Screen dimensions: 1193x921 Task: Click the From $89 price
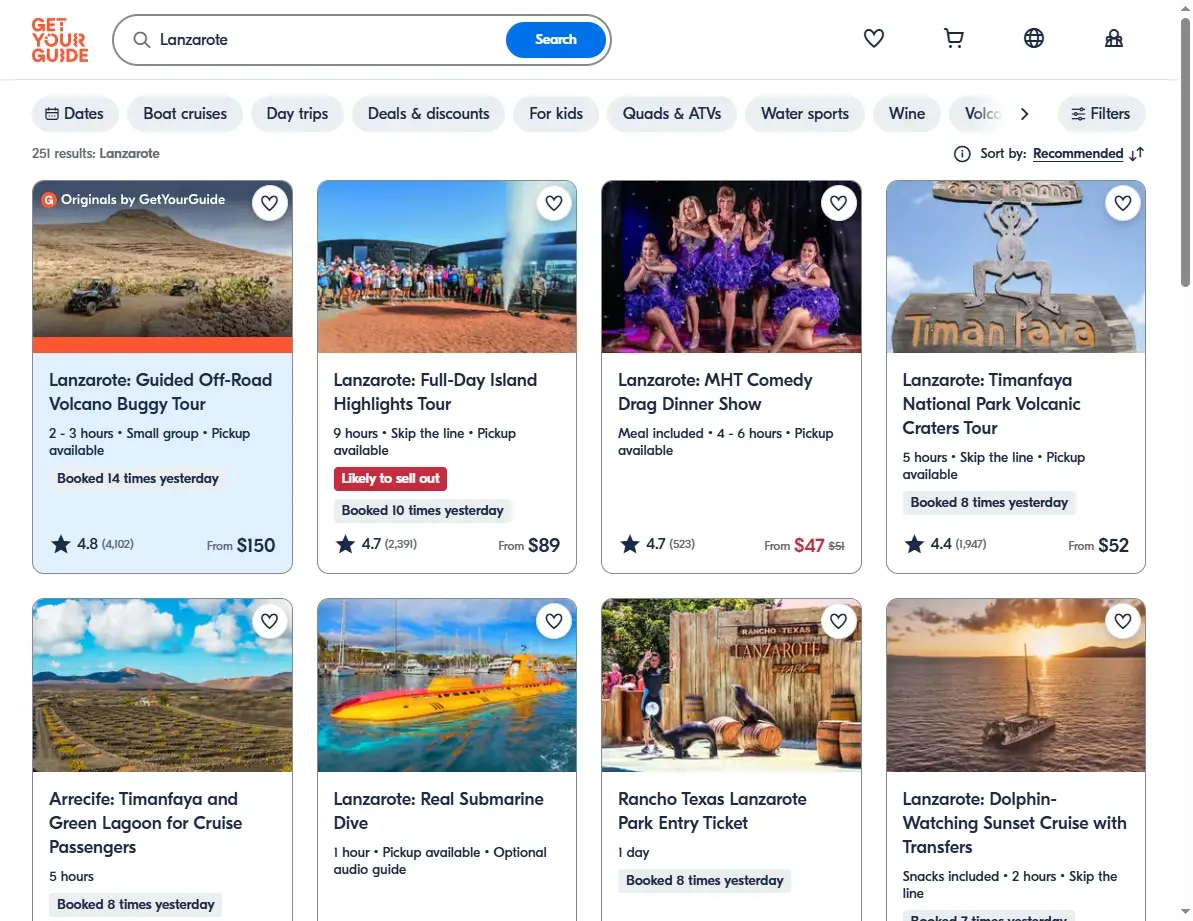[x=529, y=545]
